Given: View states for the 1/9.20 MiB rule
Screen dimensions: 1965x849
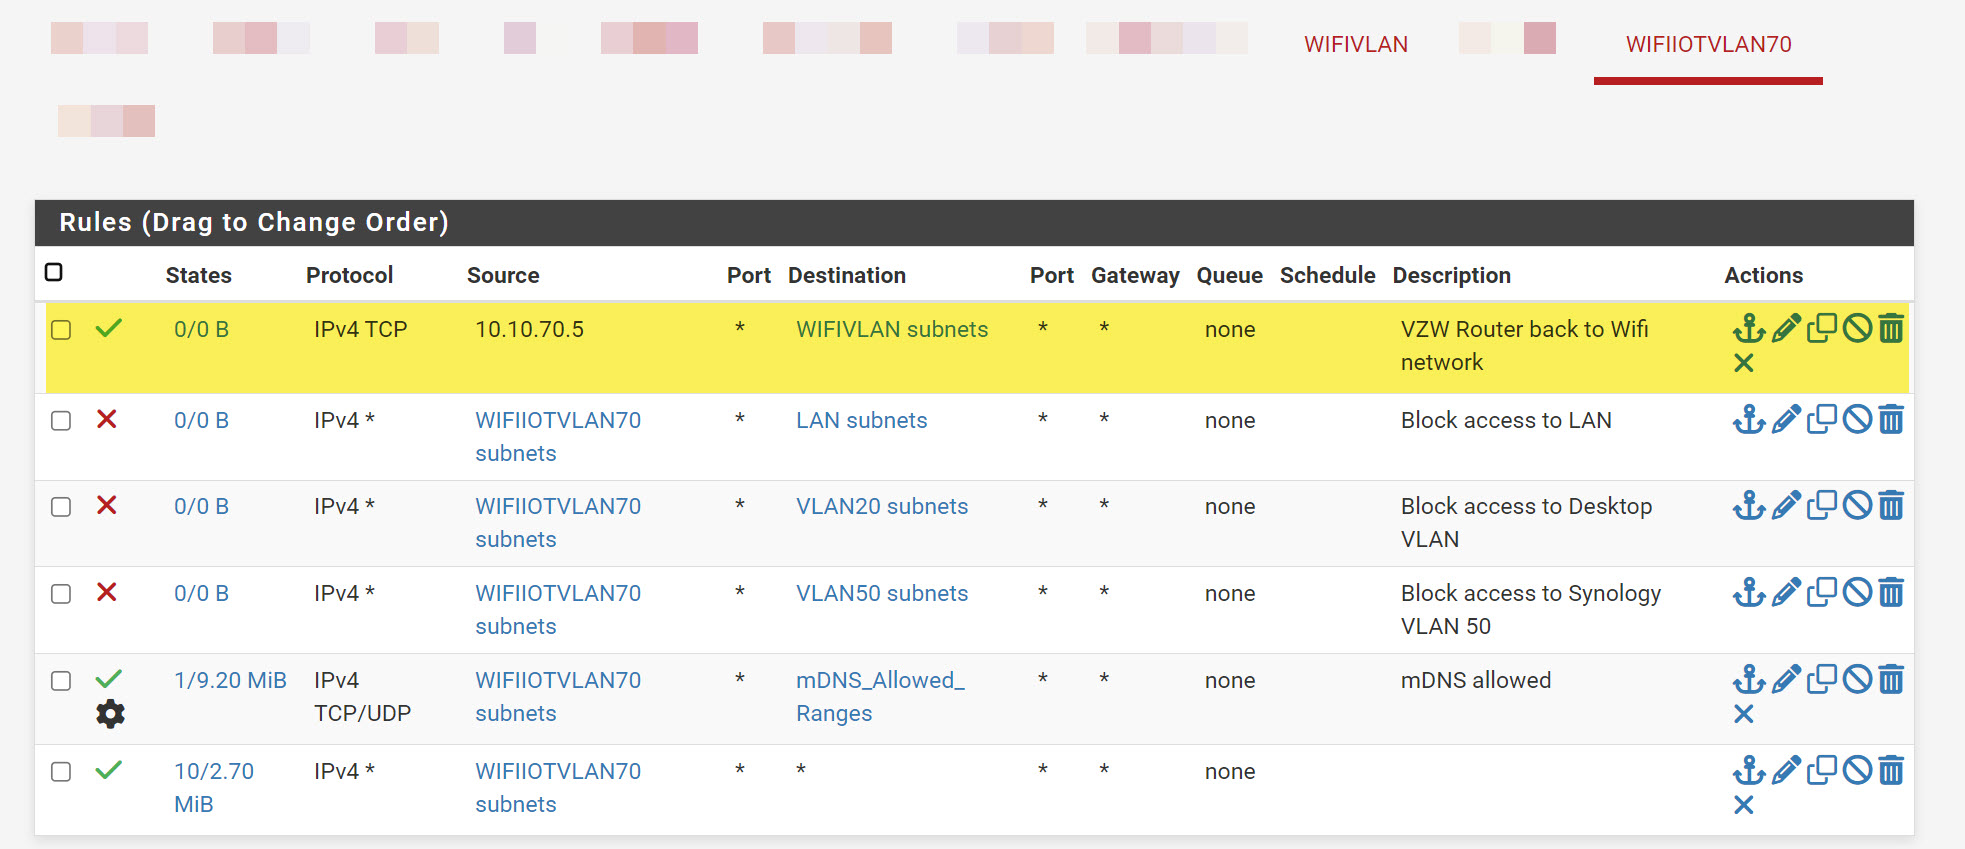Looking at the screenshot, I should click(230, 681).
